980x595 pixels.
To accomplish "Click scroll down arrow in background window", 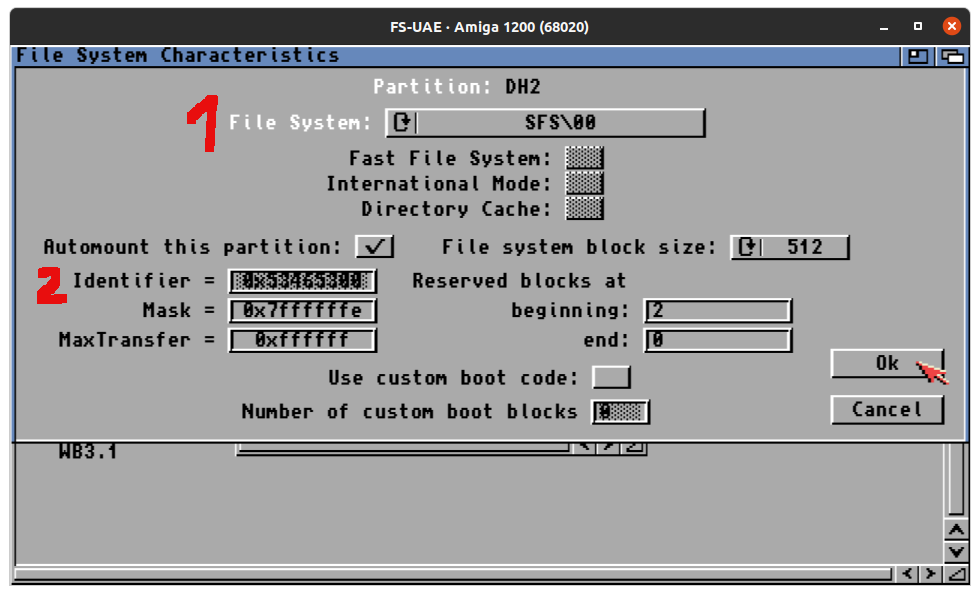I will 956,552.
